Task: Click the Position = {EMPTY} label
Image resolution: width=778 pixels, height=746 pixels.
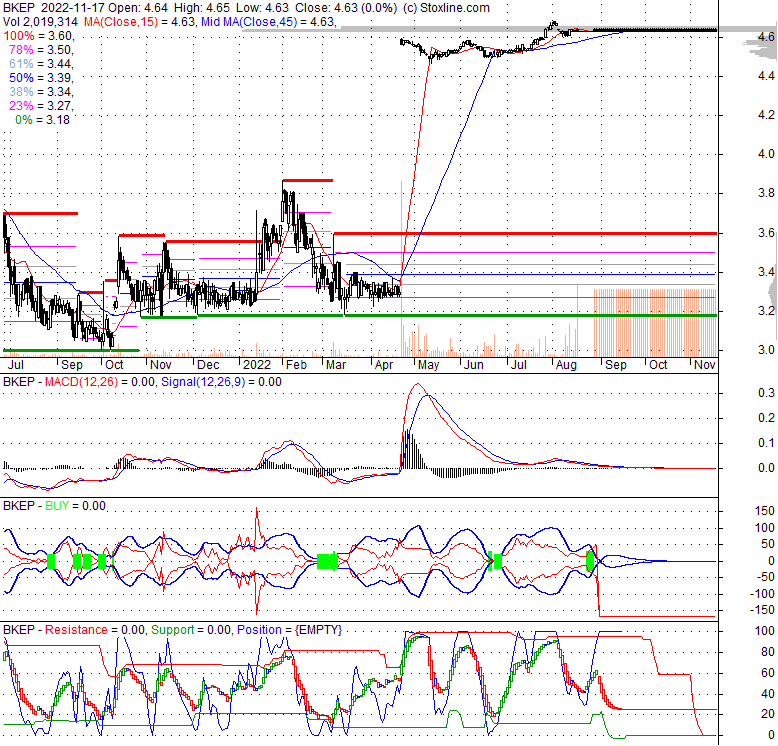Action: tap(289, 630)
